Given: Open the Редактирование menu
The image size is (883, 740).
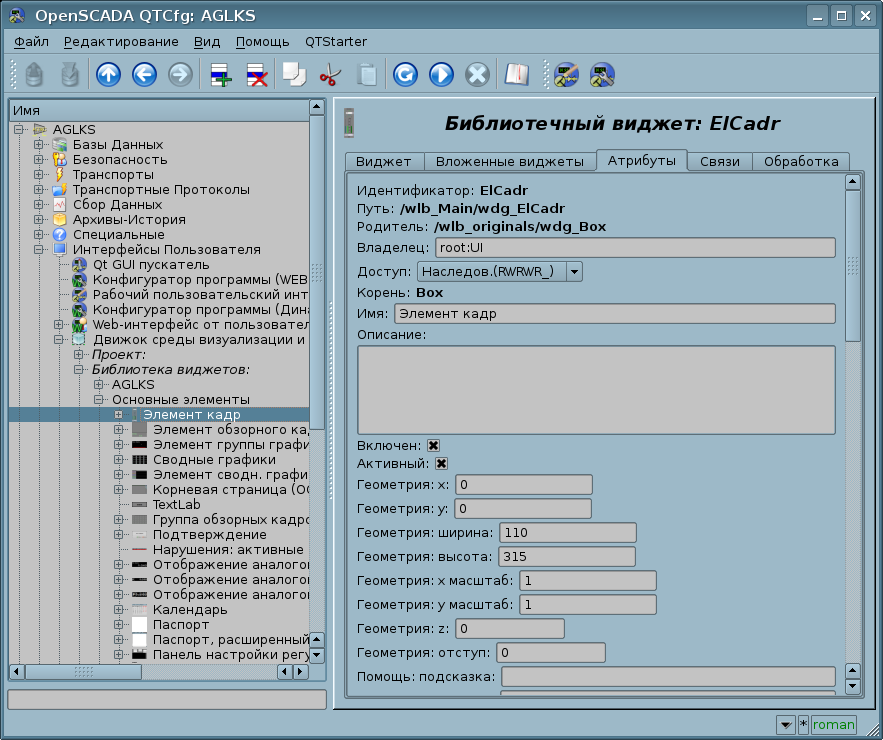Looking at the screenshot, I should [x=121, y=41].
